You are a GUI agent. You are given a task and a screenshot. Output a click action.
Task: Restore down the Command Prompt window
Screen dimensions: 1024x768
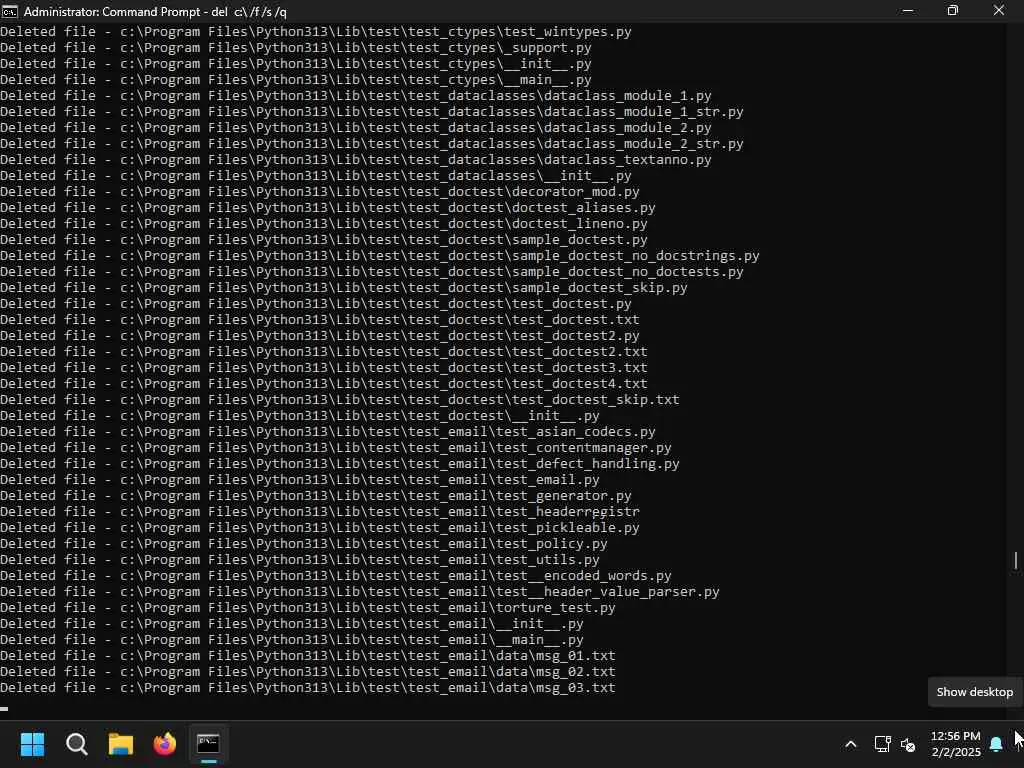tap(953, 11)
